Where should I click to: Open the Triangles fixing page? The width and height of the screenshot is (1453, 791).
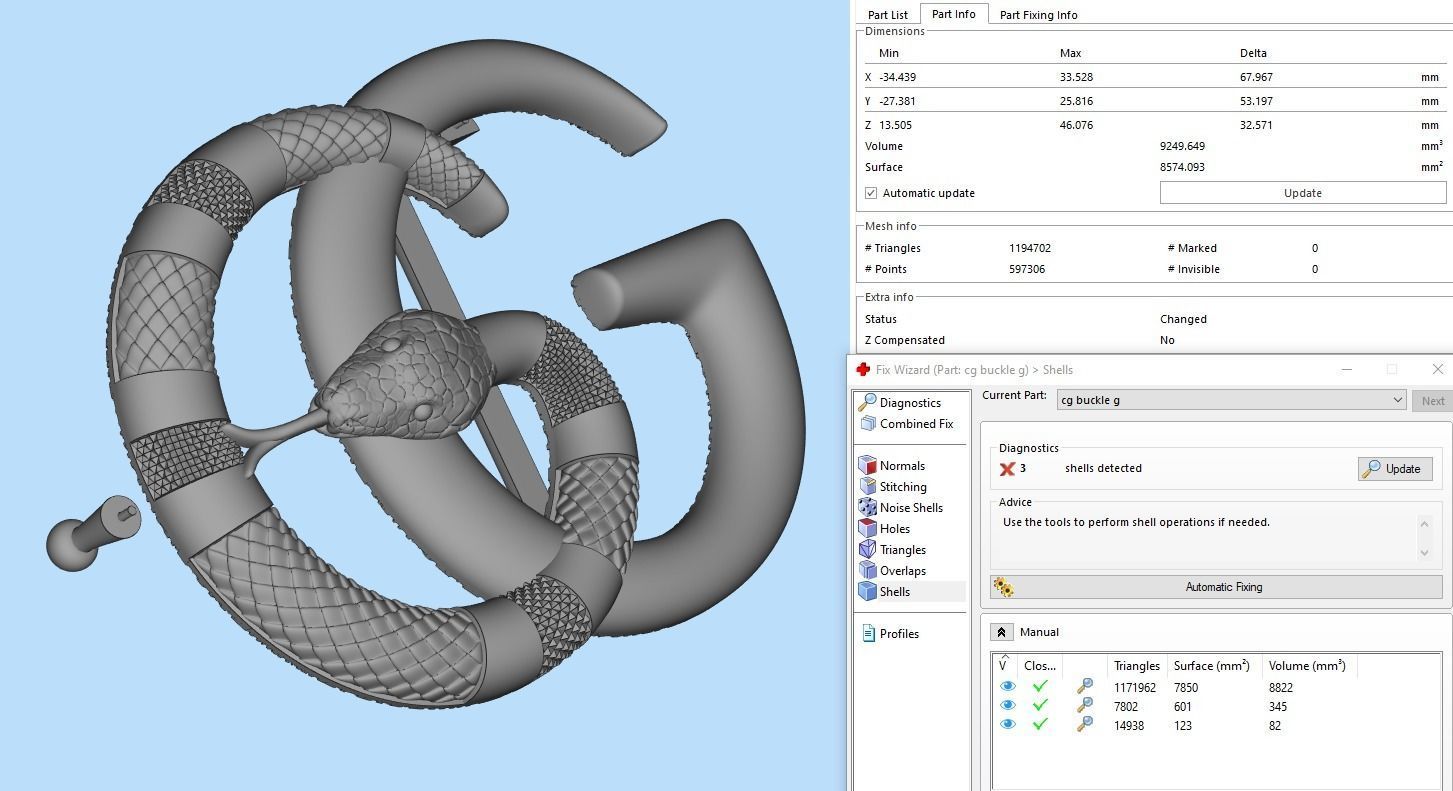click(893, 549)
